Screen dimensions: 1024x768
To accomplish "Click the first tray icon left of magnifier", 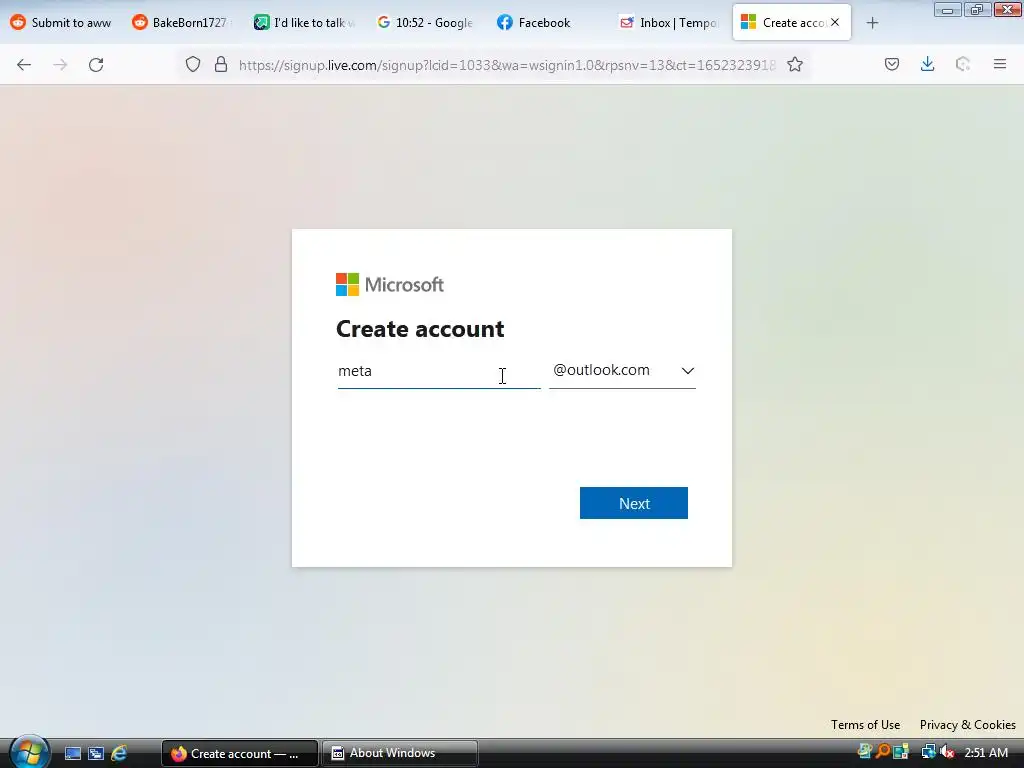I will point(865,752).
